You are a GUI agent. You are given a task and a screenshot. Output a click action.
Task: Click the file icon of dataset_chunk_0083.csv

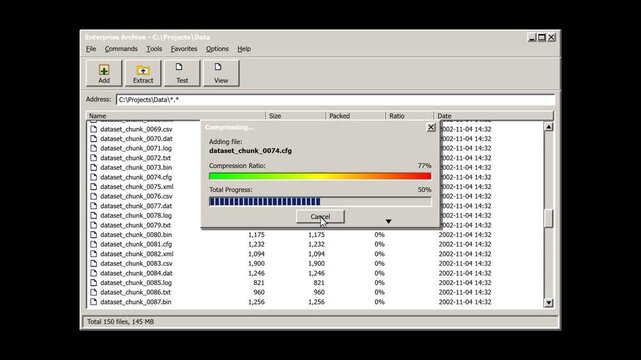(94, 264)
